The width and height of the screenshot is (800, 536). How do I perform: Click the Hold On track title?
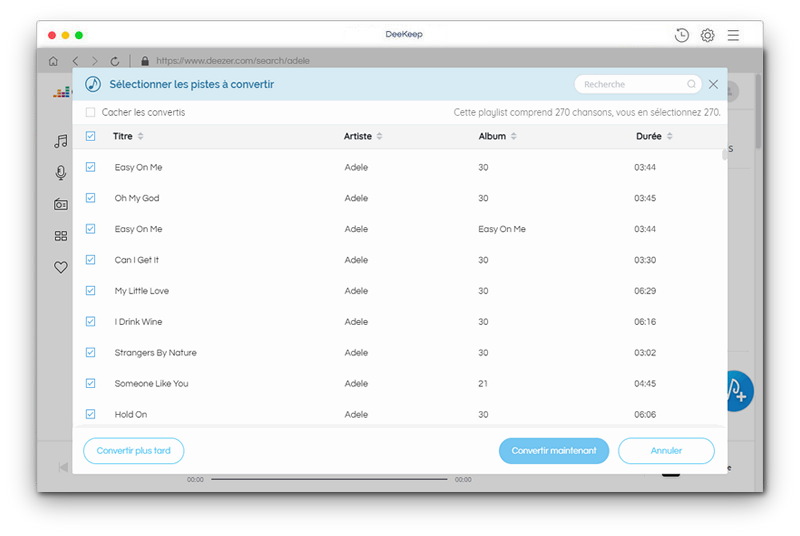(x=131, y=415)
